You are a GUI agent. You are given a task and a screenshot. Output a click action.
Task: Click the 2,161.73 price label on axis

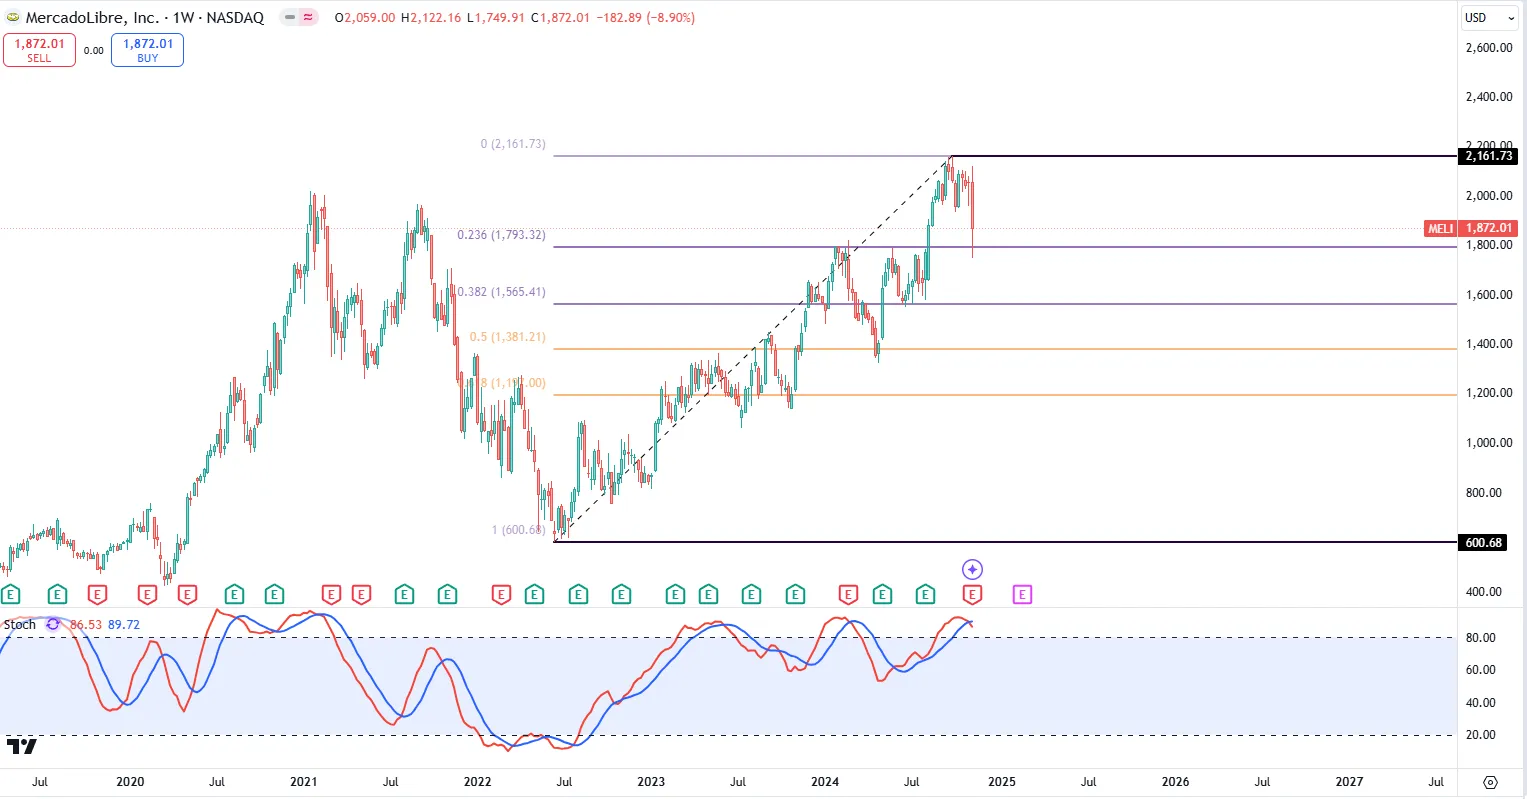click(x=1489, y=156)
